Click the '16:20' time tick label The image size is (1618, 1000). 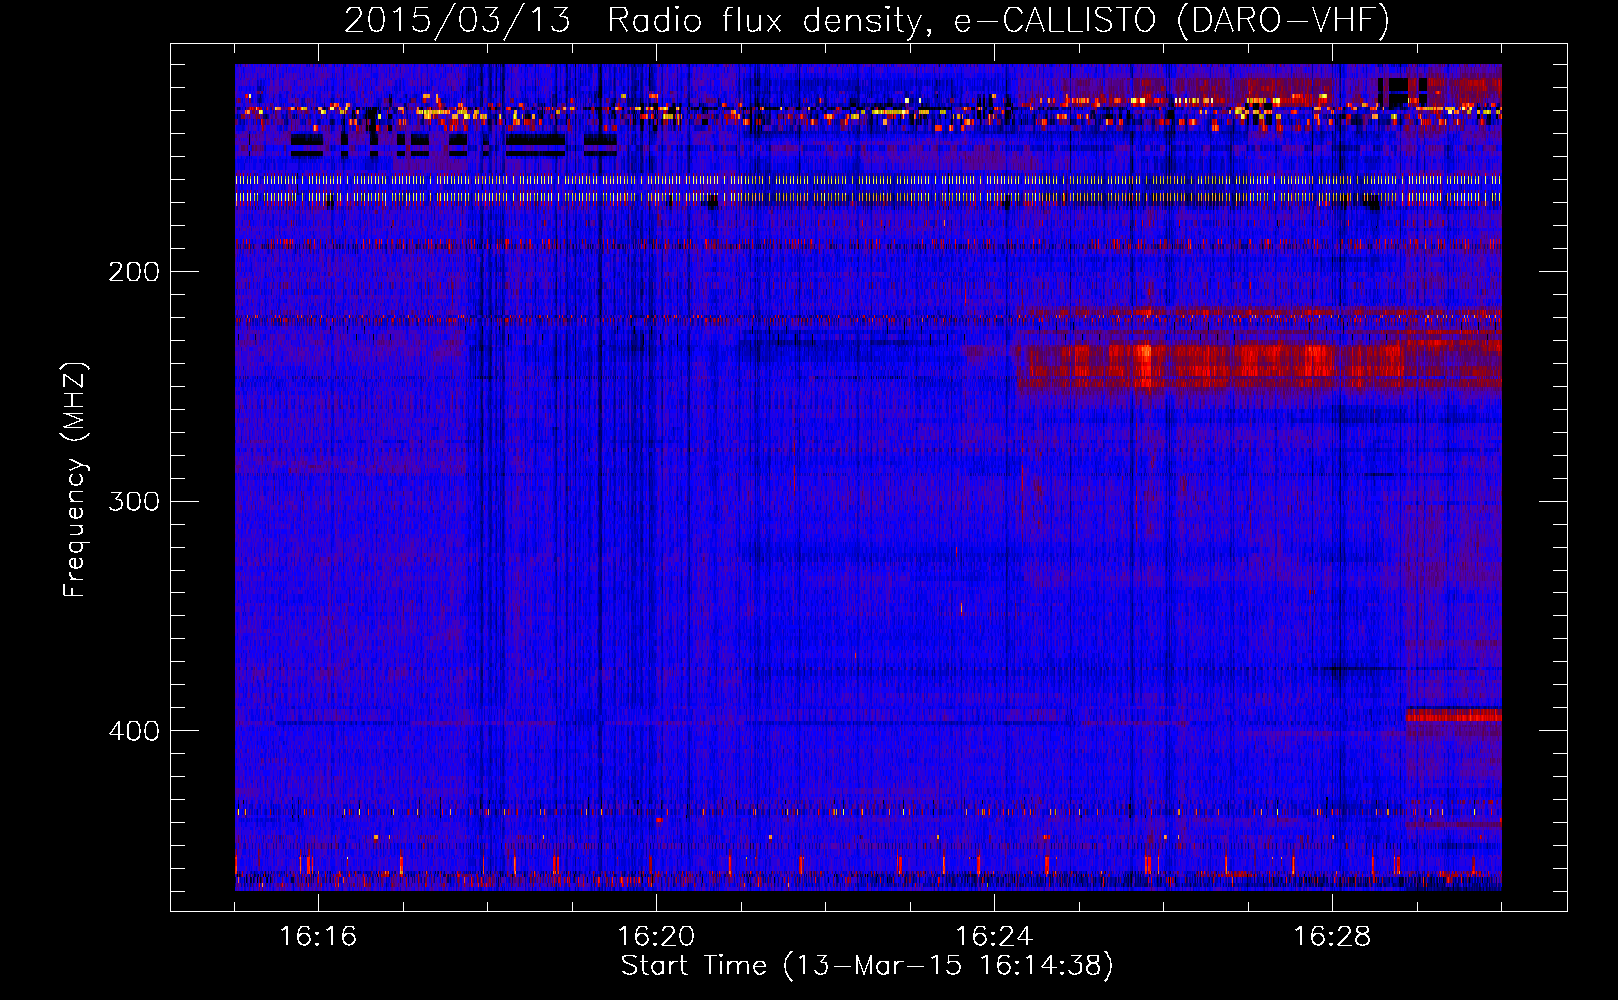[656, 936]
